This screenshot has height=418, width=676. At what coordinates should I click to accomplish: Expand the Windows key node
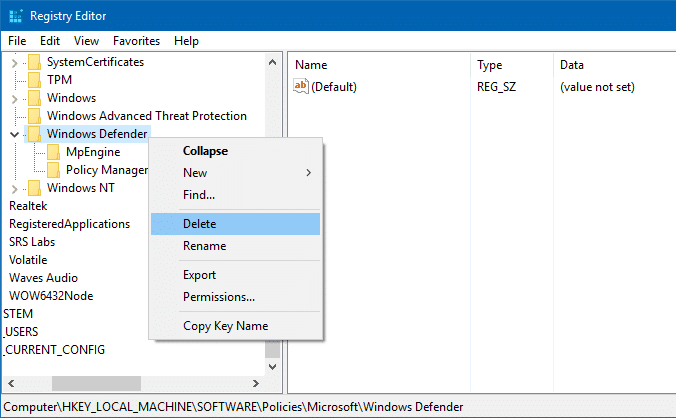point(14,99)
